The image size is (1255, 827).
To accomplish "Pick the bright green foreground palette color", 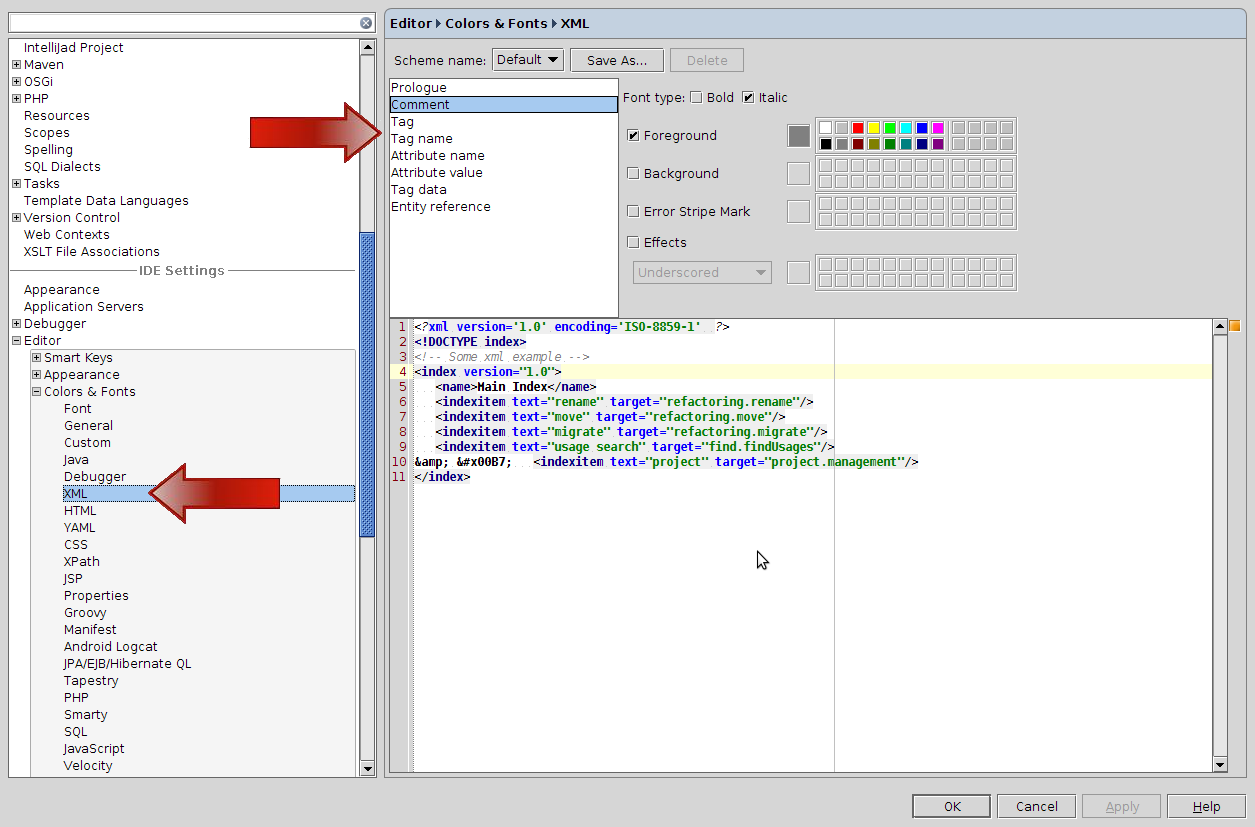I will [x=890, y=128].
